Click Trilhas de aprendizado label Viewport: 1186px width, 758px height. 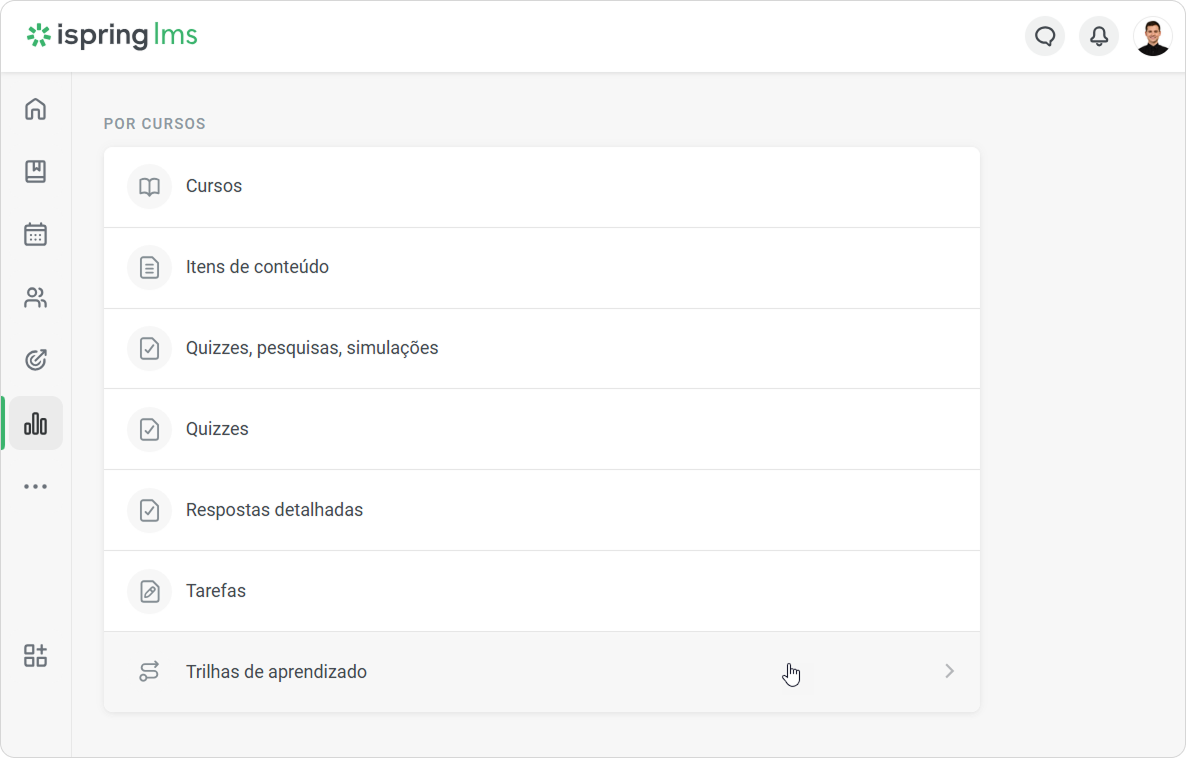[x=276, y=672]
